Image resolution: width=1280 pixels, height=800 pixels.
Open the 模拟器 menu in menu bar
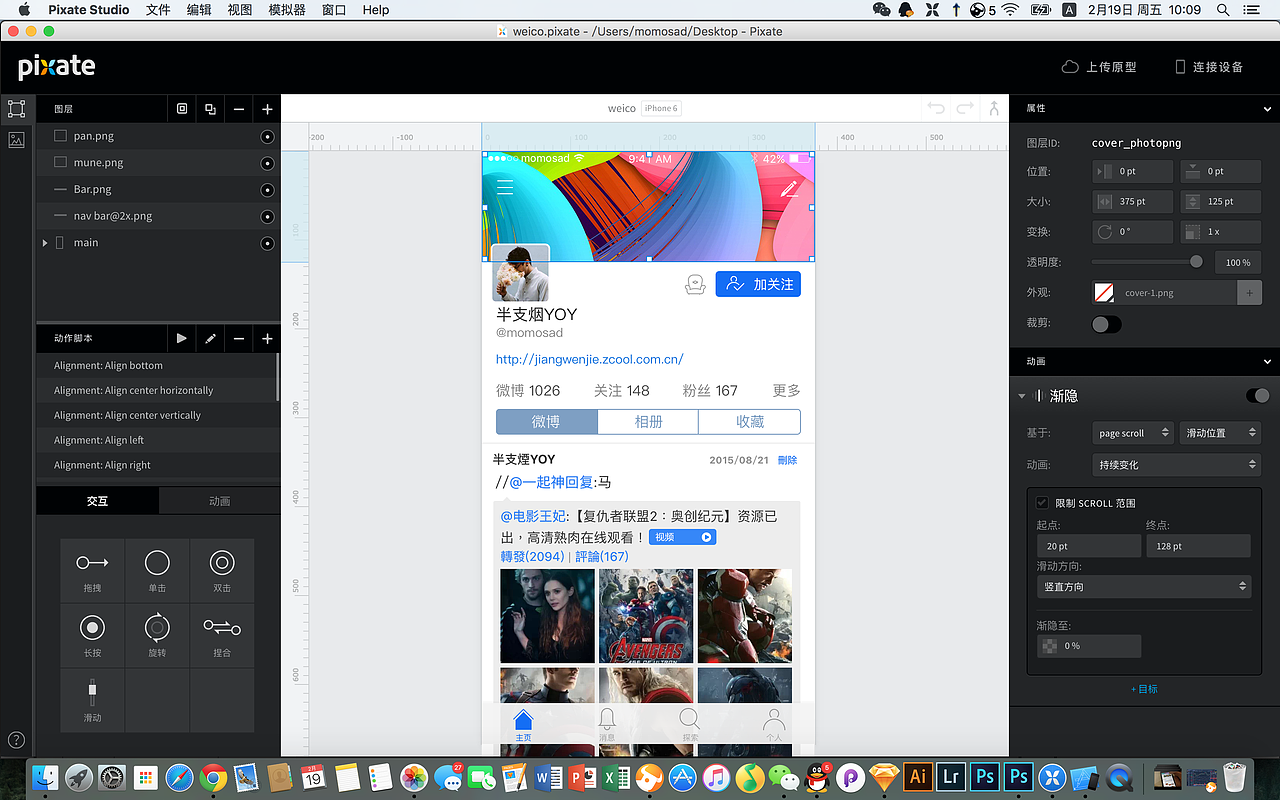tap(287, 10)
